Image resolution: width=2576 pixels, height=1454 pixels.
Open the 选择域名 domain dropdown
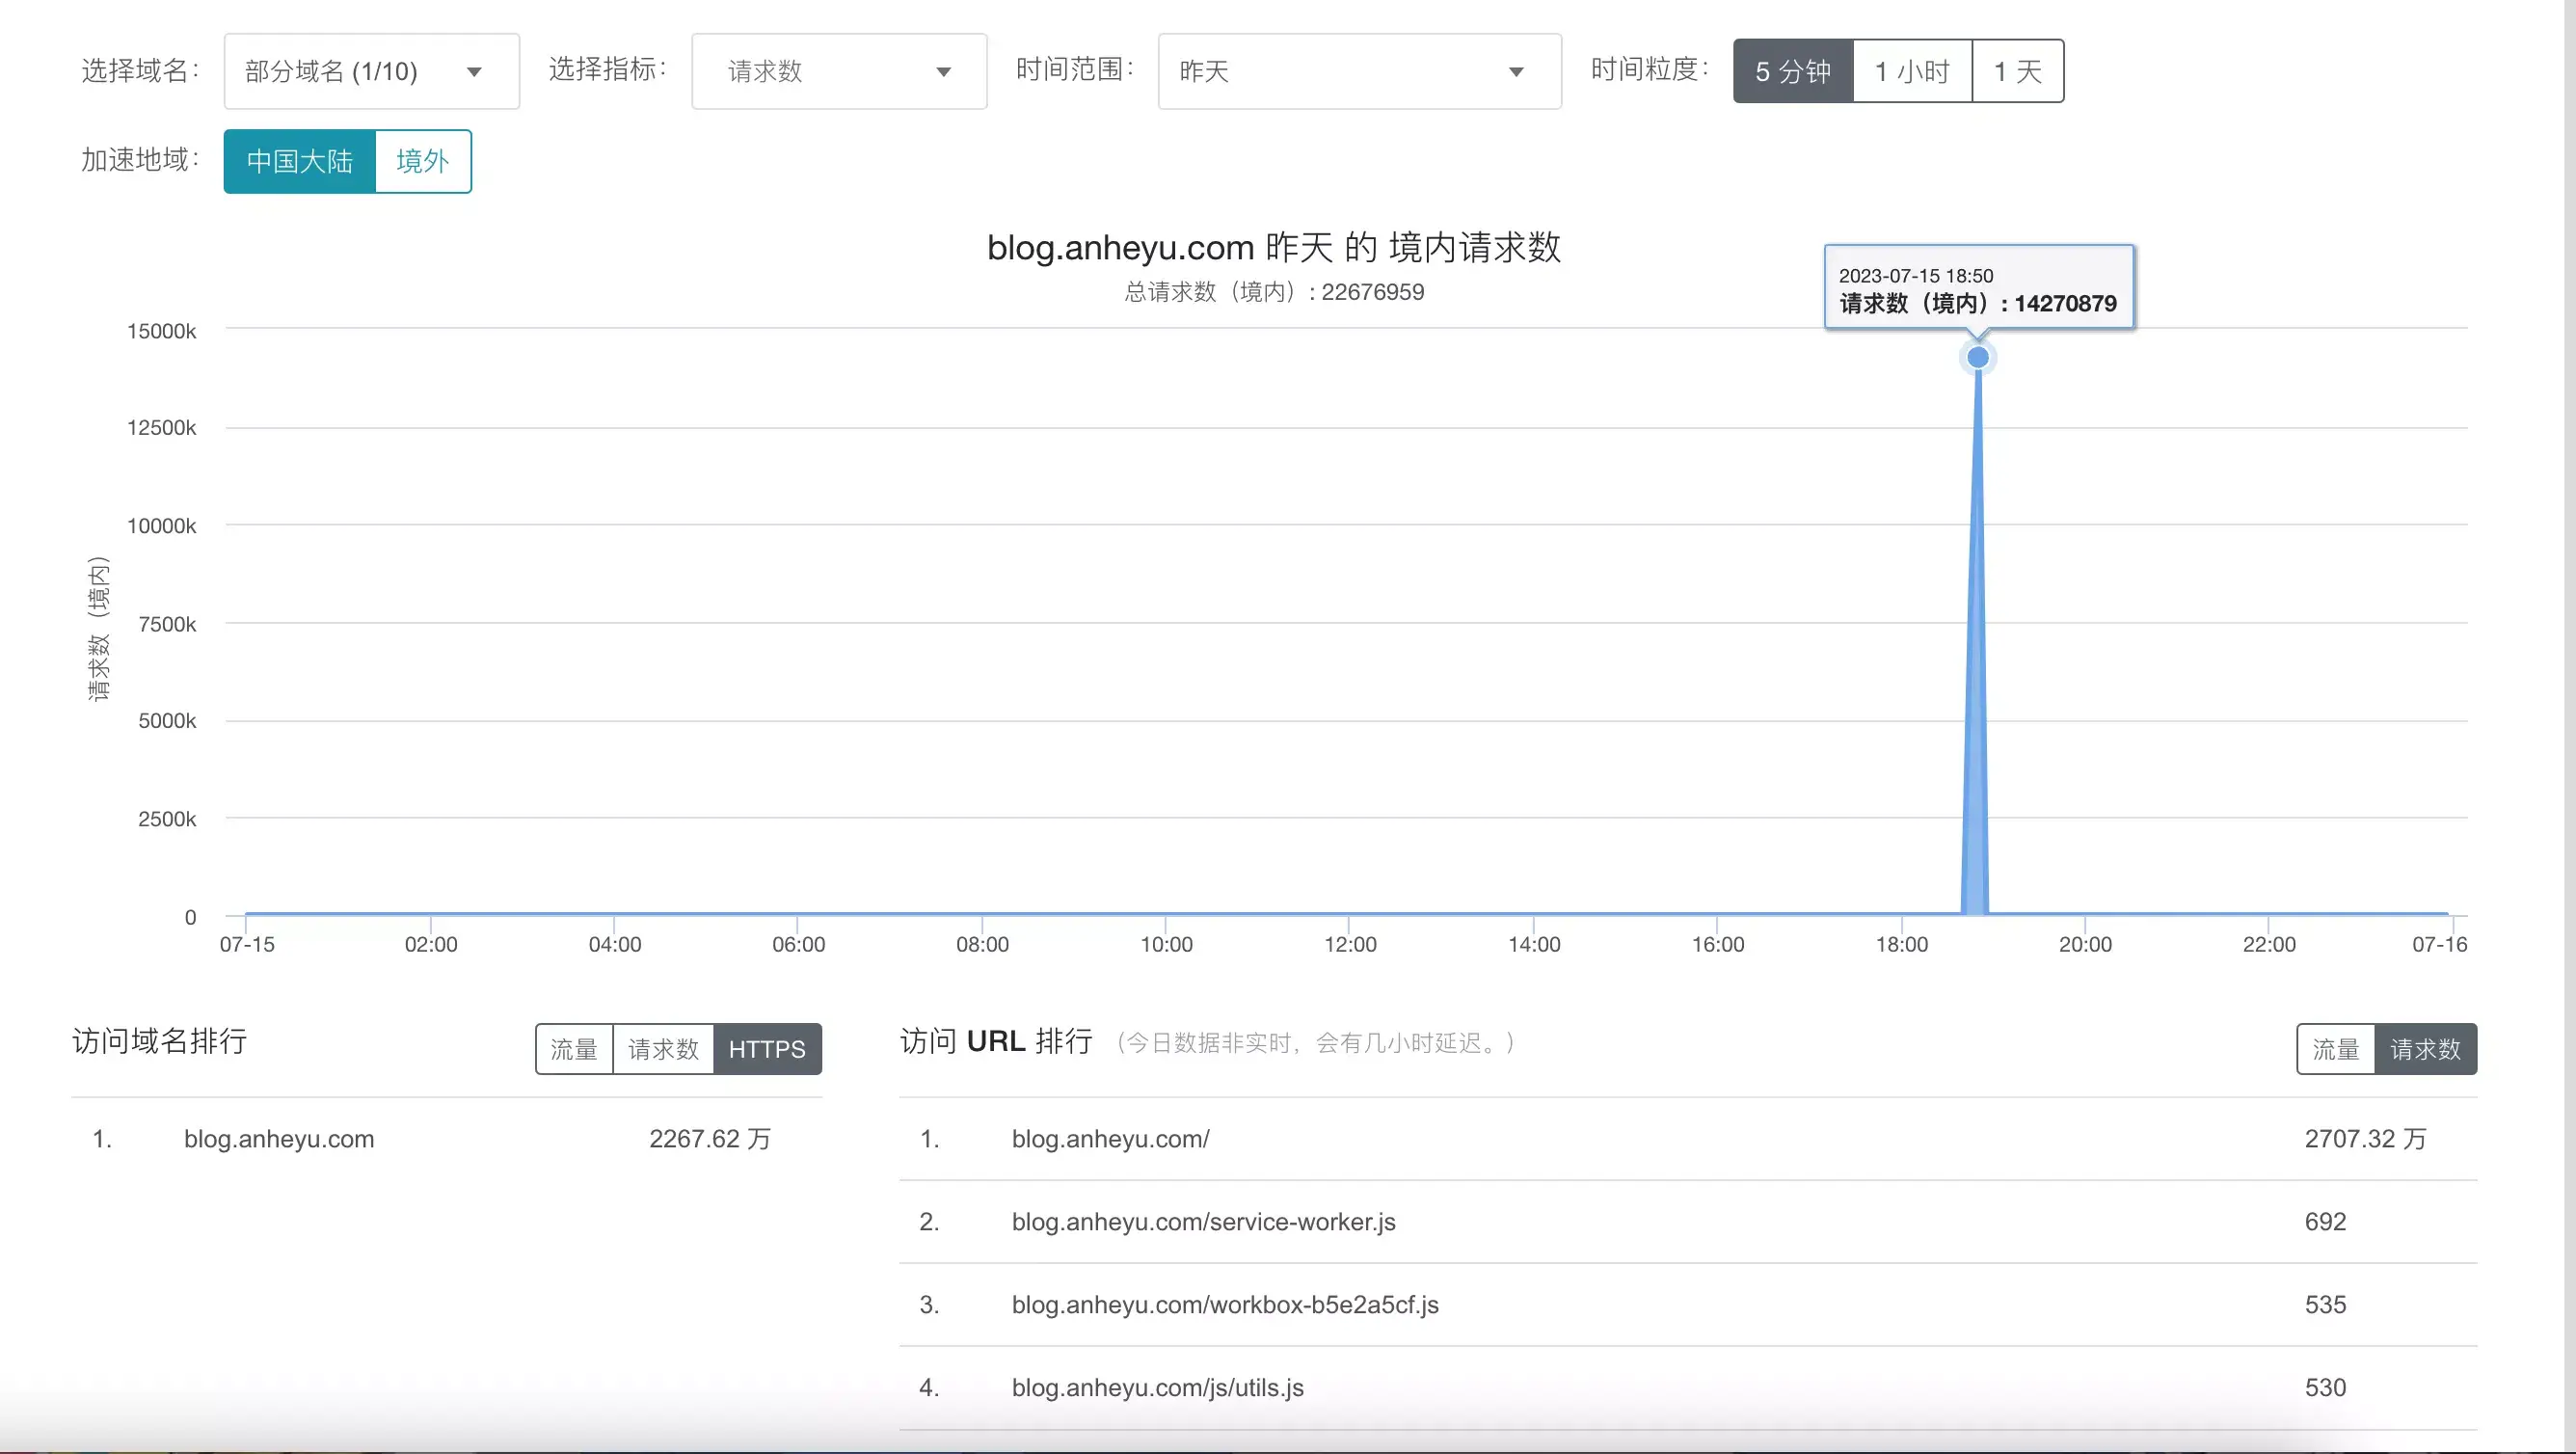coord(371,71)
